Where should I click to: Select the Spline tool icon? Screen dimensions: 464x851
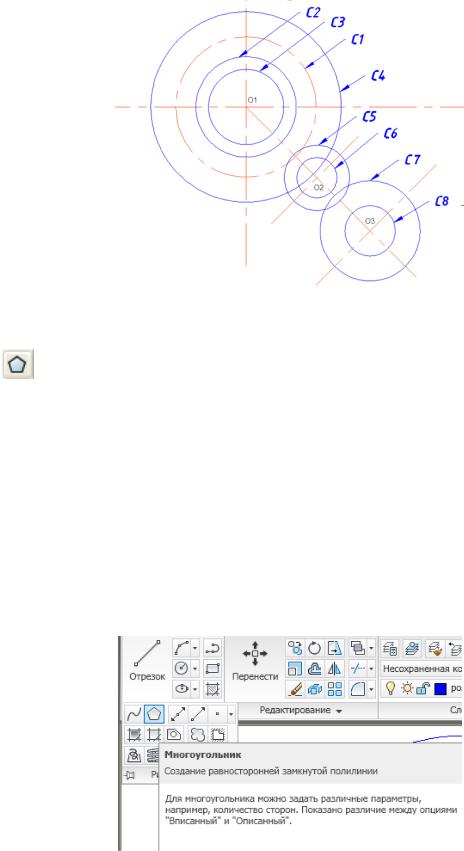coord(134,714)
